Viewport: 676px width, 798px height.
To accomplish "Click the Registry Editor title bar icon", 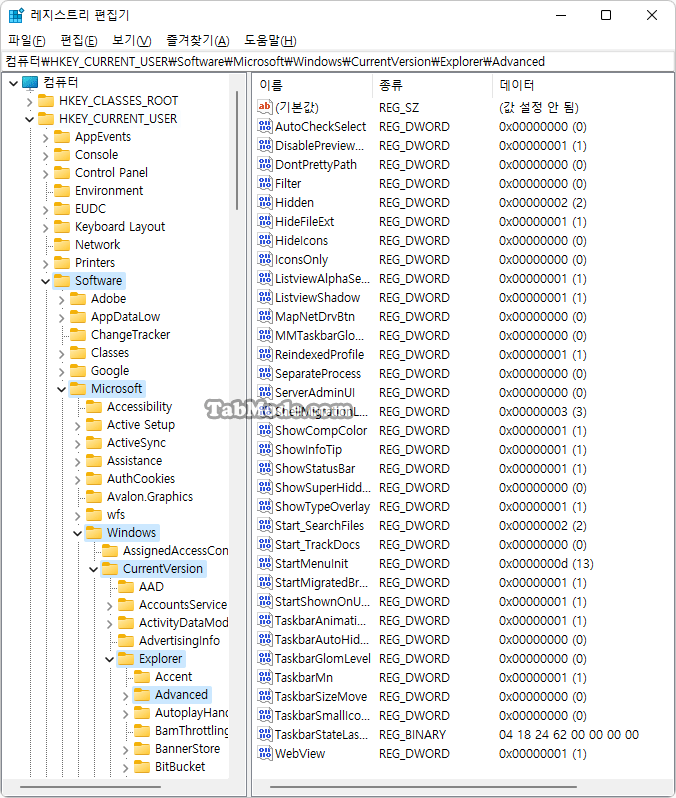I will point(16,15).
